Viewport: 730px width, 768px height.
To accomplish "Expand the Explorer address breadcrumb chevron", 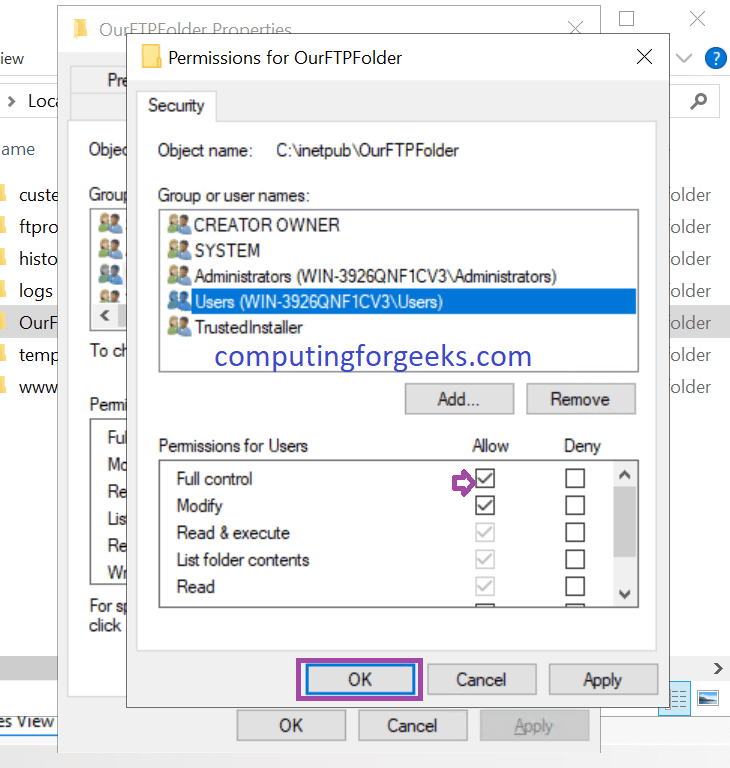I will [x=12, y=101].
